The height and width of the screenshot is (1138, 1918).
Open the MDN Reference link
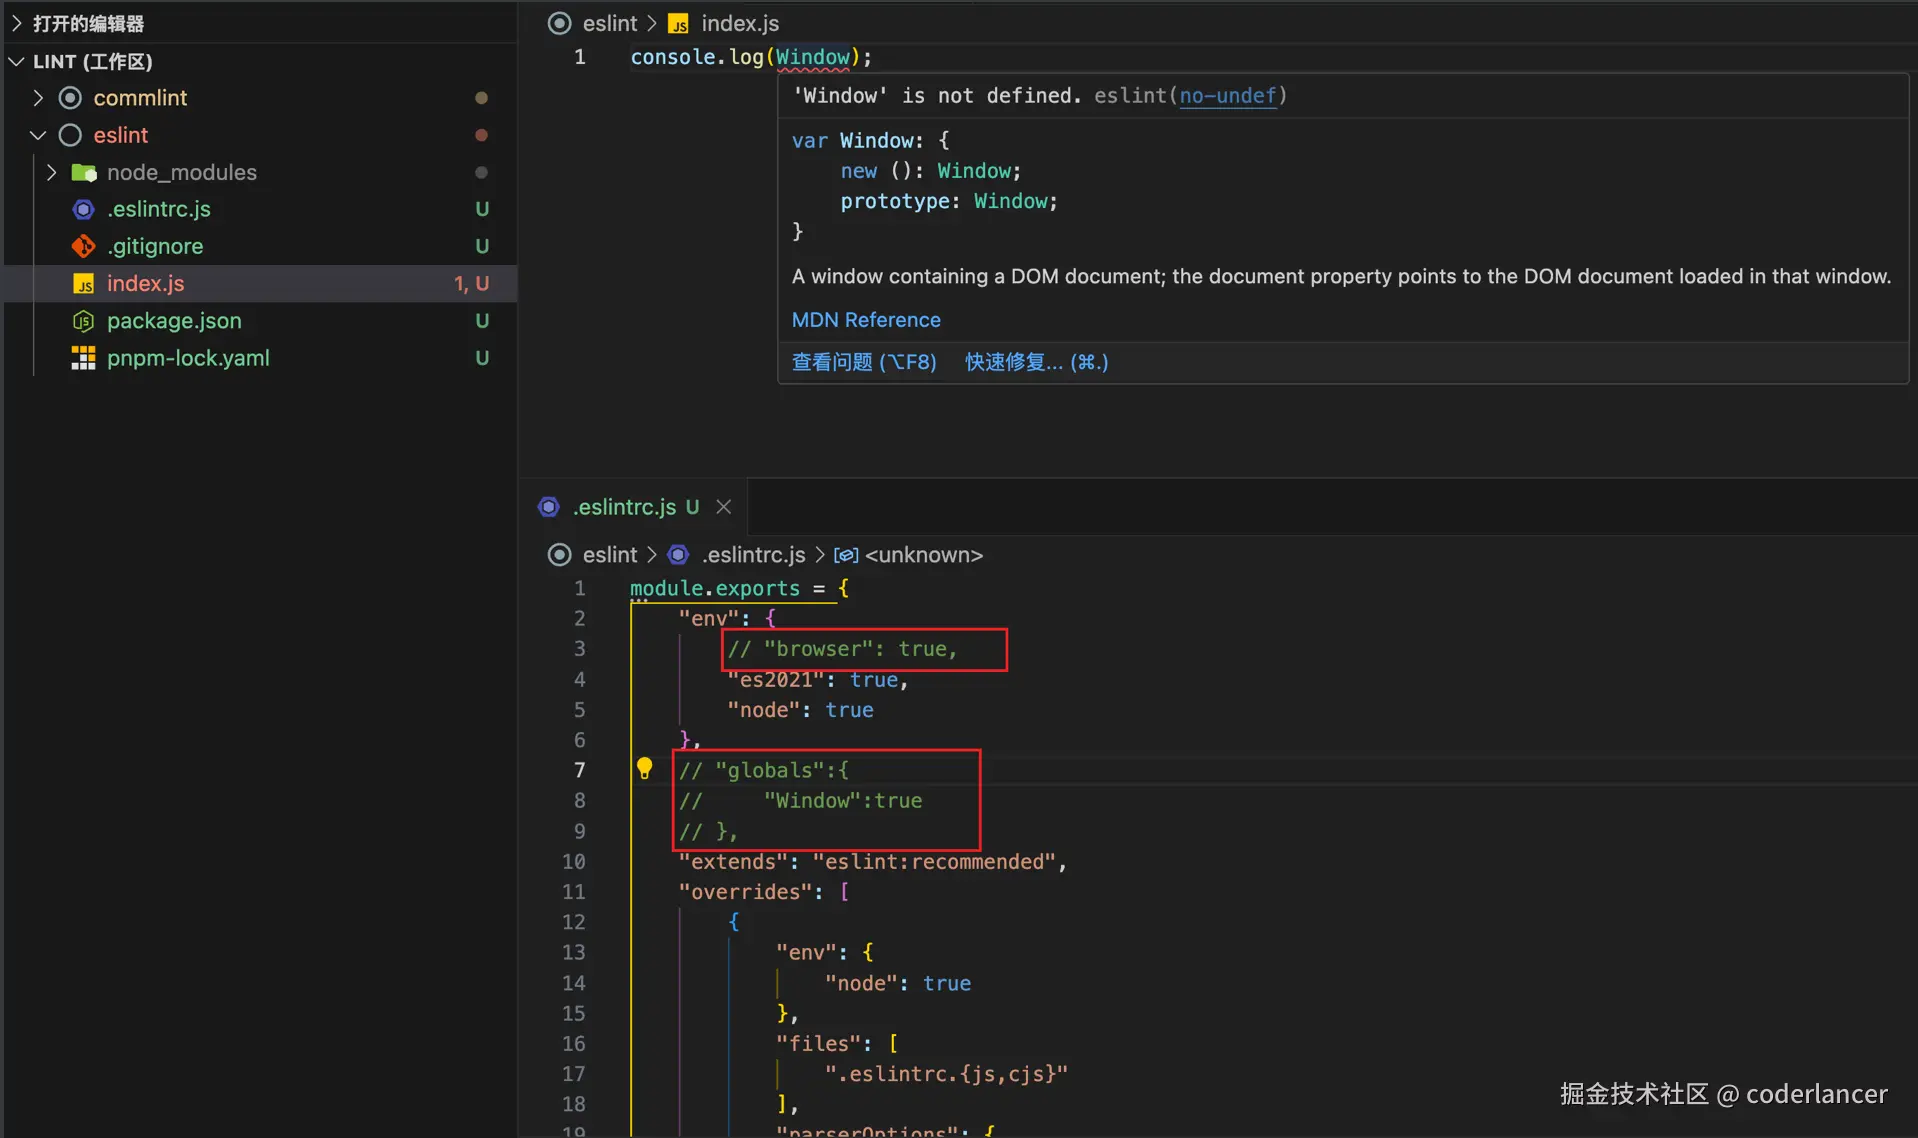coord(866,320)
